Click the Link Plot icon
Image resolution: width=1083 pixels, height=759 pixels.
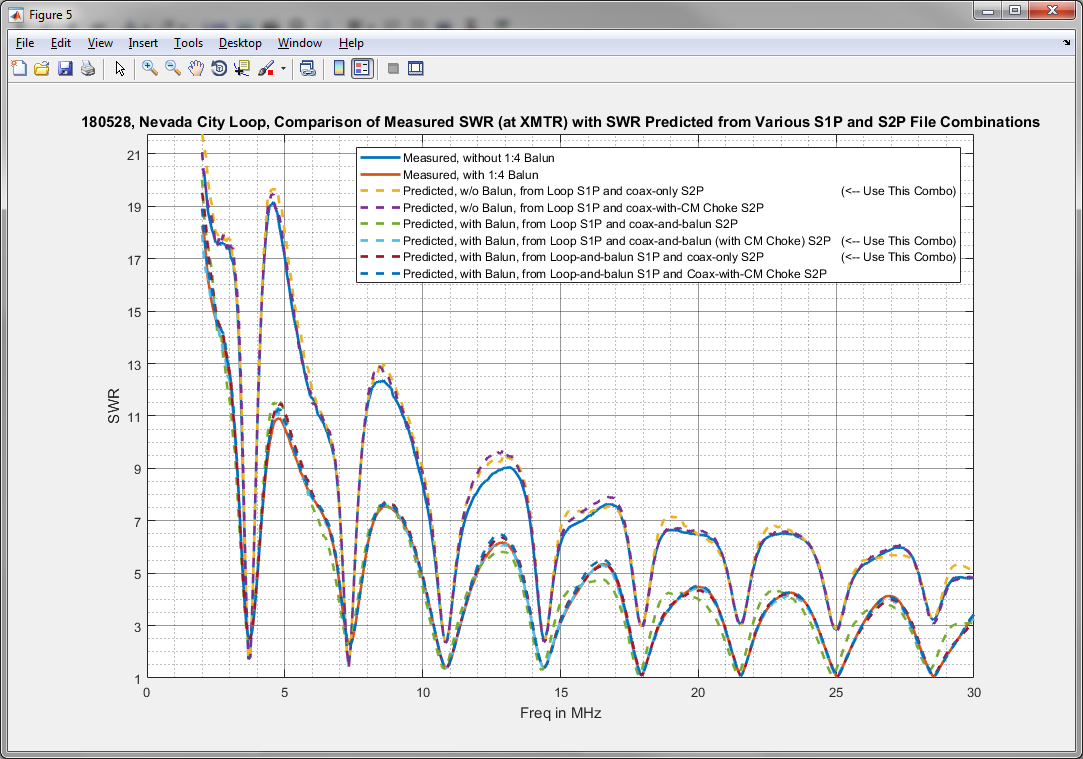pyautogui.click(x=308, y=68)
